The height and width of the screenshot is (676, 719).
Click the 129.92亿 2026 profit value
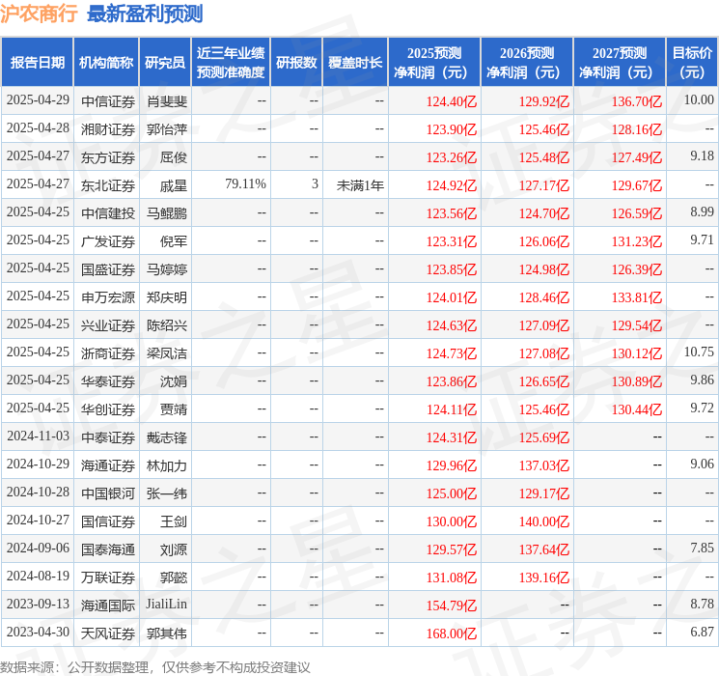click(544, 101)
